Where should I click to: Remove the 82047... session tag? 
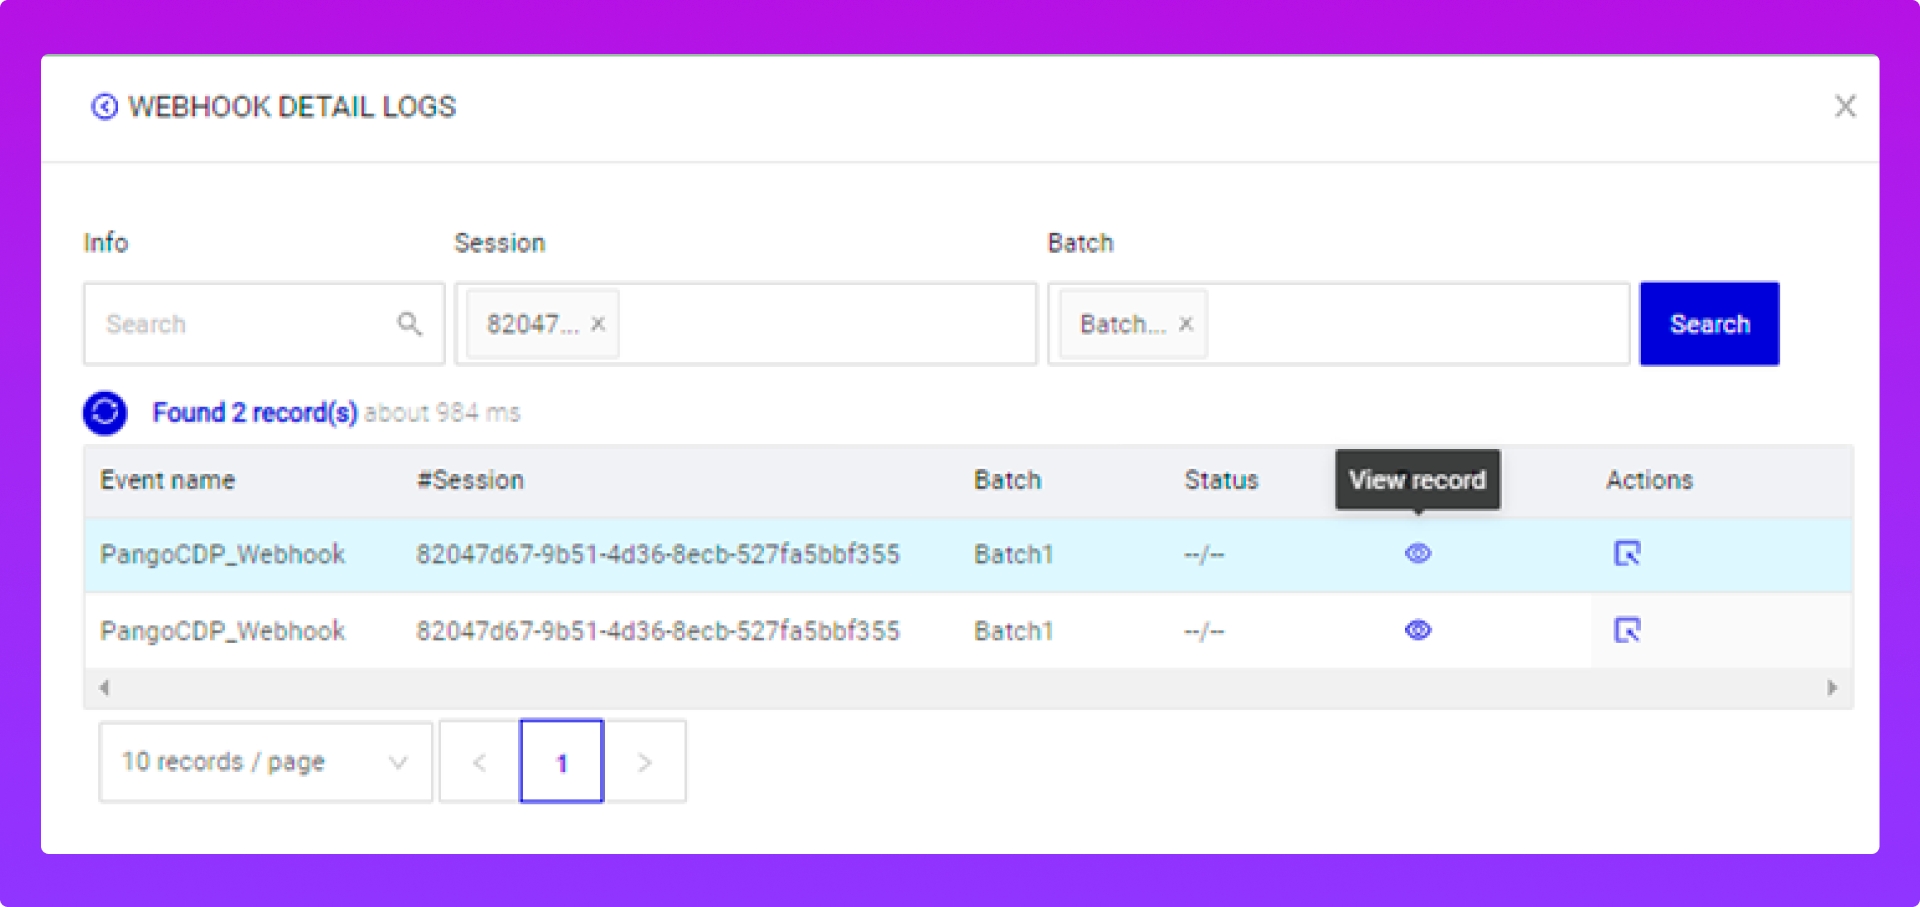pos(598,324)
